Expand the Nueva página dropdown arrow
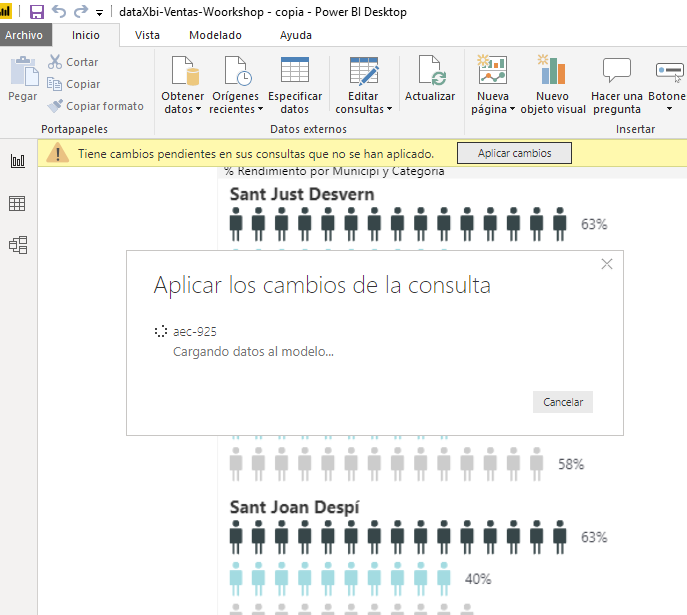687x615 pixels. pos(512,109)
